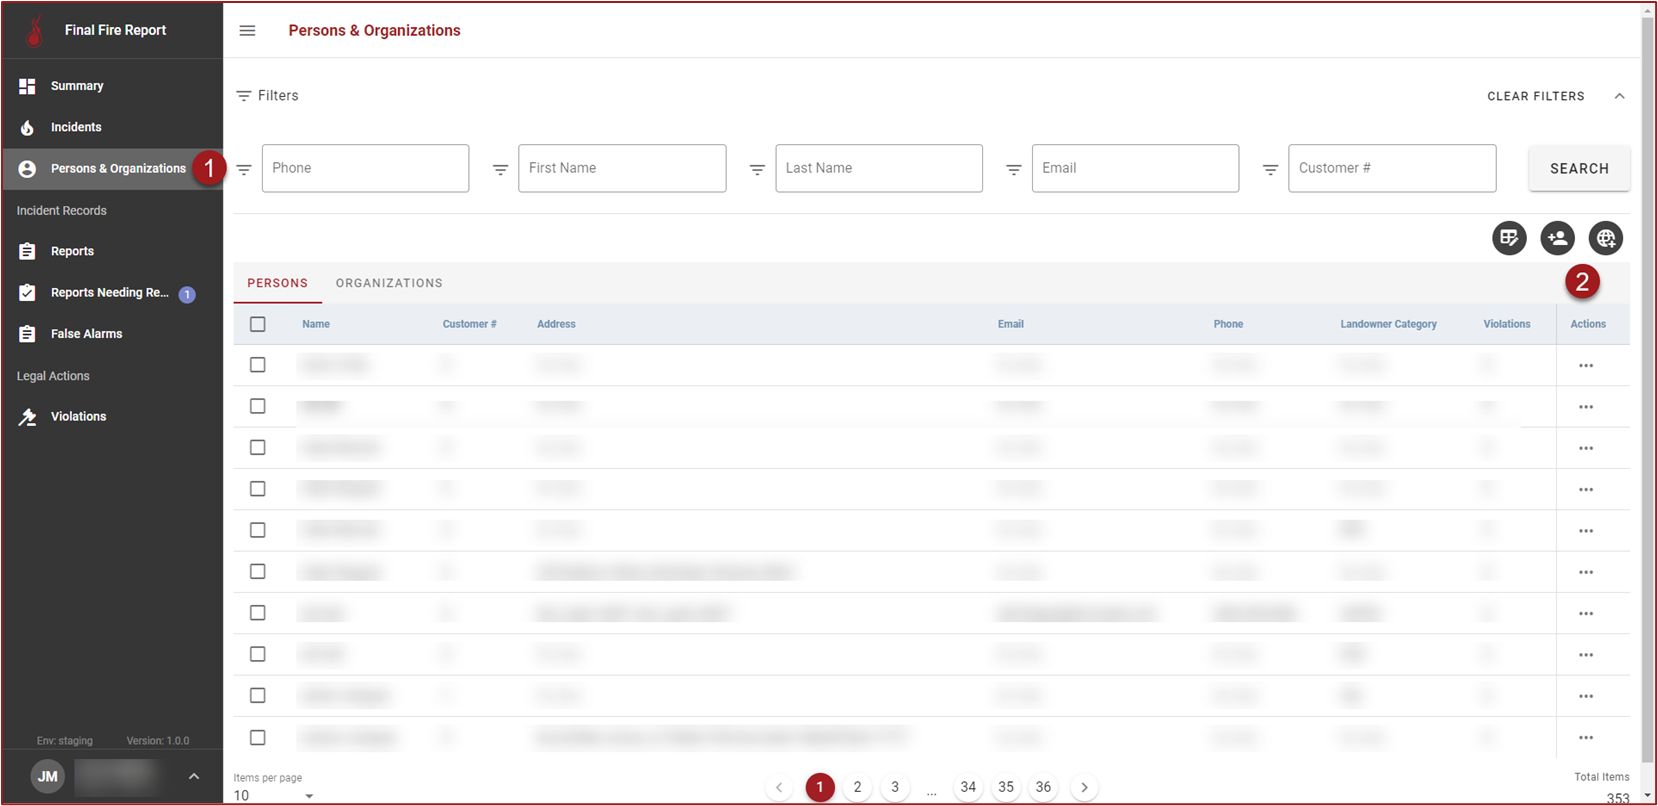Click the add organization globe icon
Viewport: 1658px width, 806px height.
pos(1605,238)
